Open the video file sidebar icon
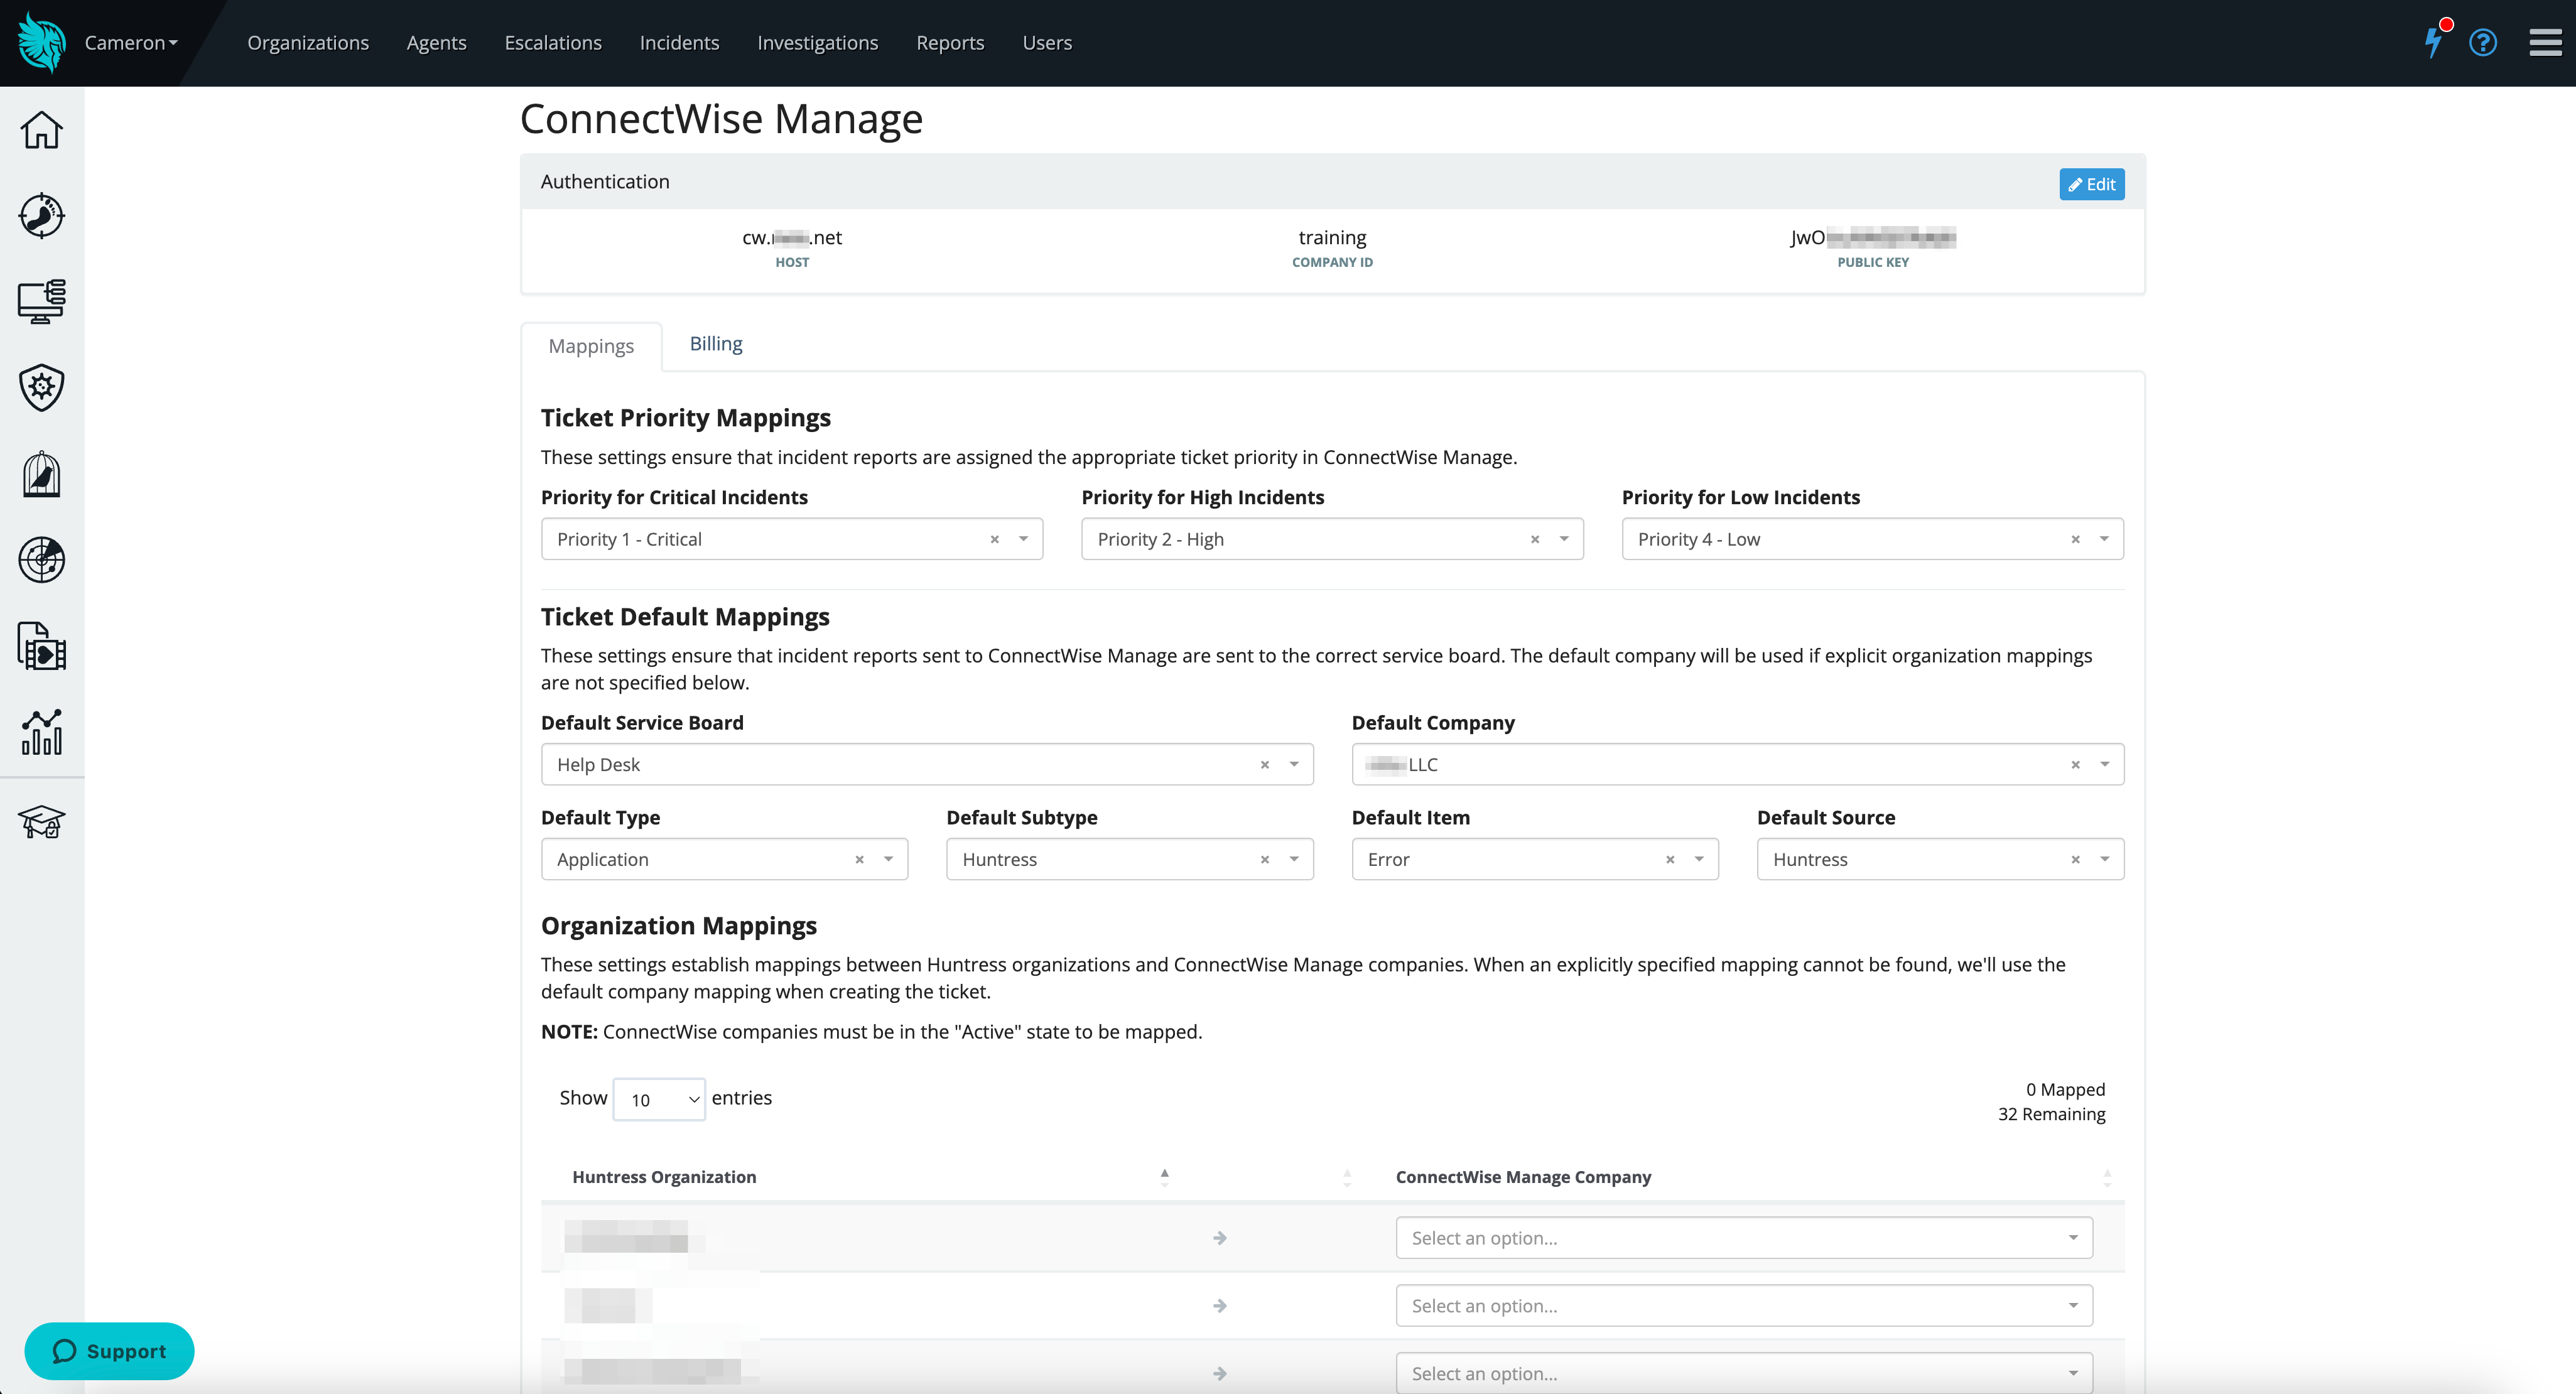 (41, 646)
